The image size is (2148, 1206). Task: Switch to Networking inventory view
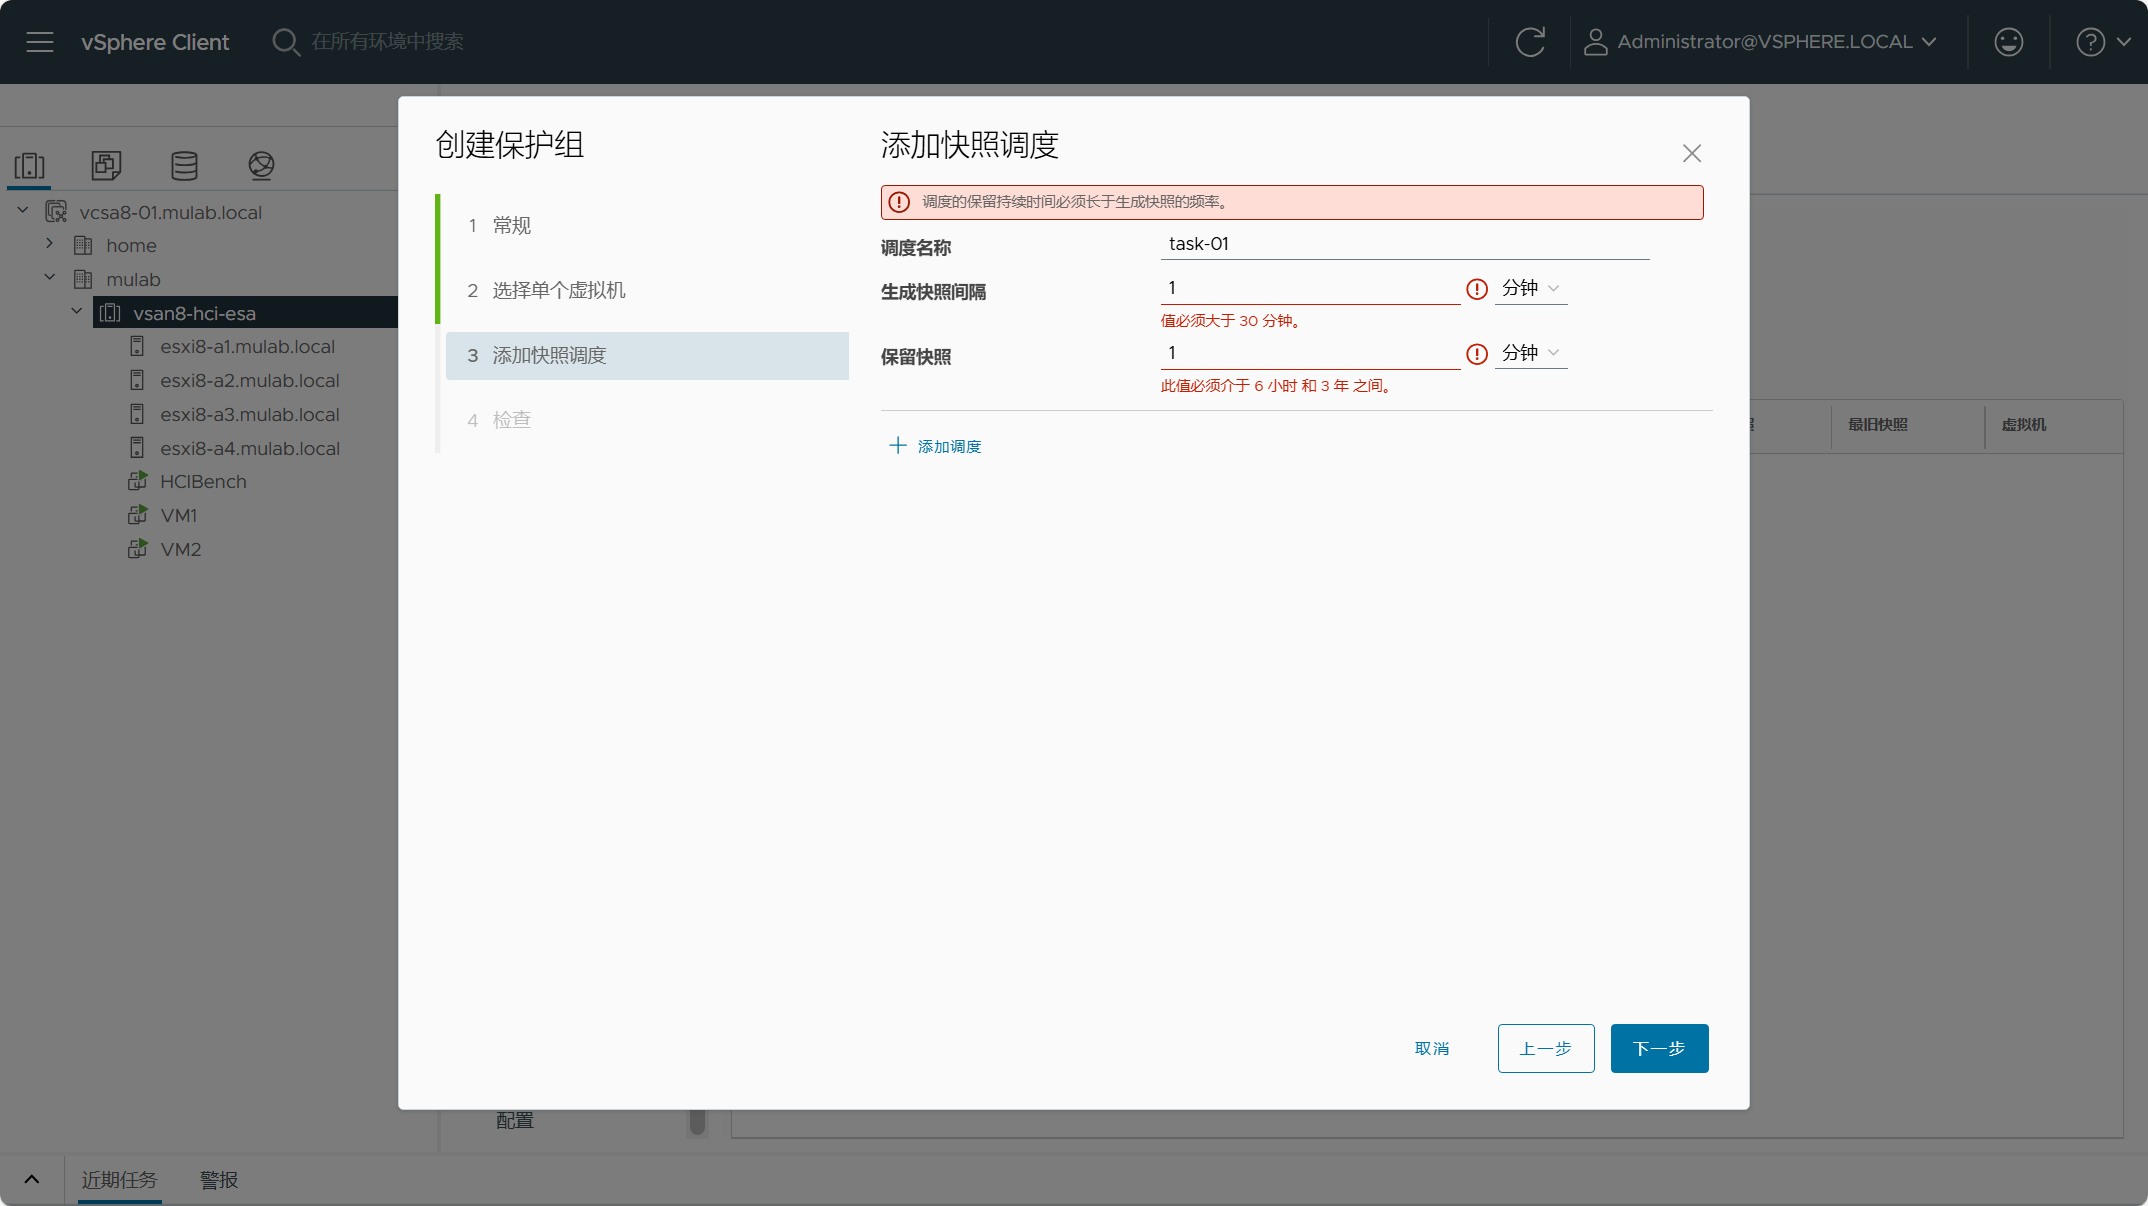(261, 165)
